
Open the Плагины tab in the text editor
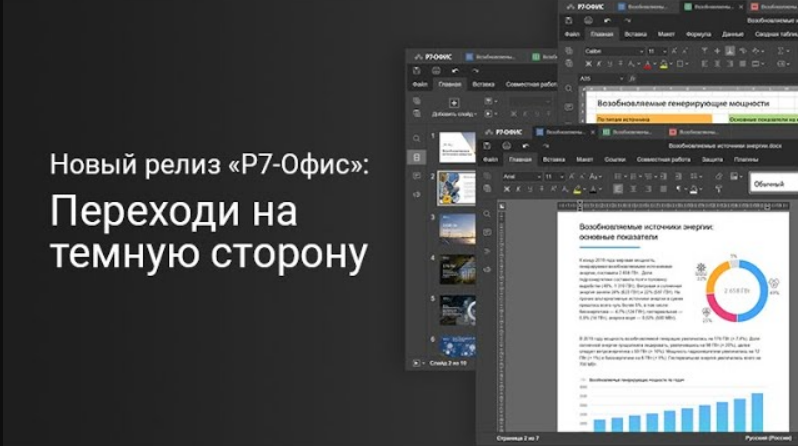point(746,159)
